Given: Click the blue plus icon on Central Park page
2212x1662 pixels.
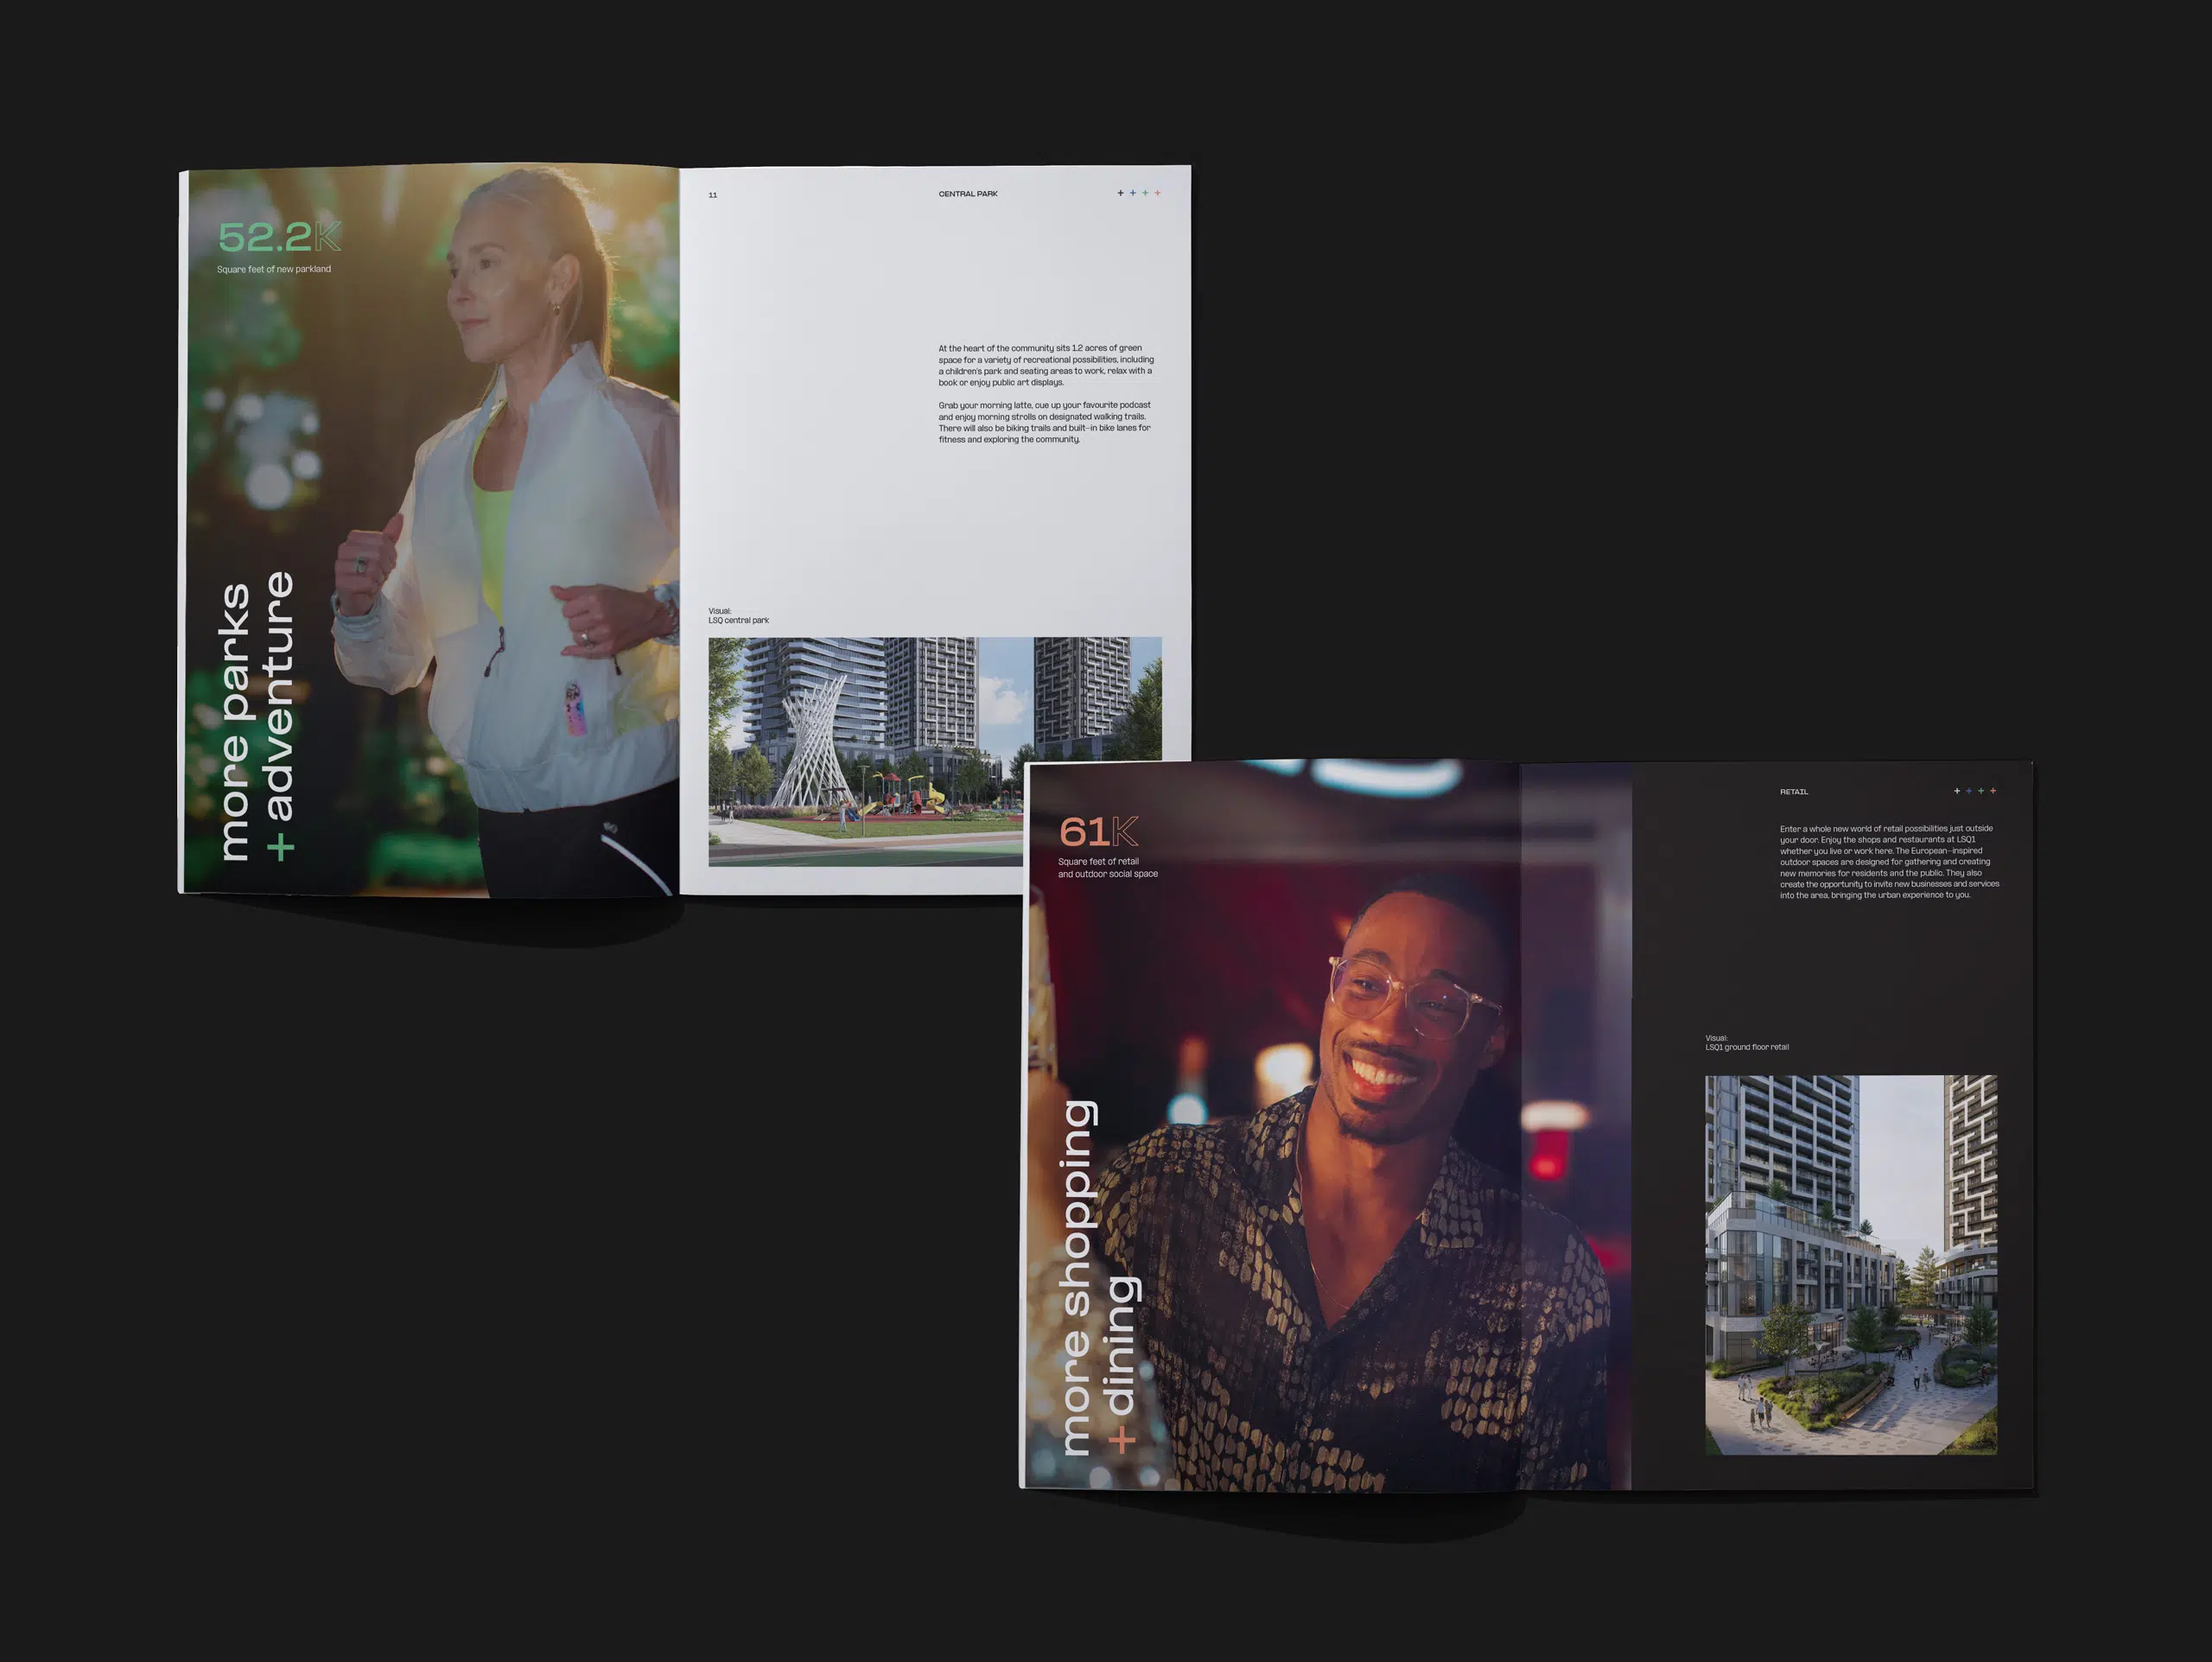Looking at the screenshot, I should click(1133, 193).
